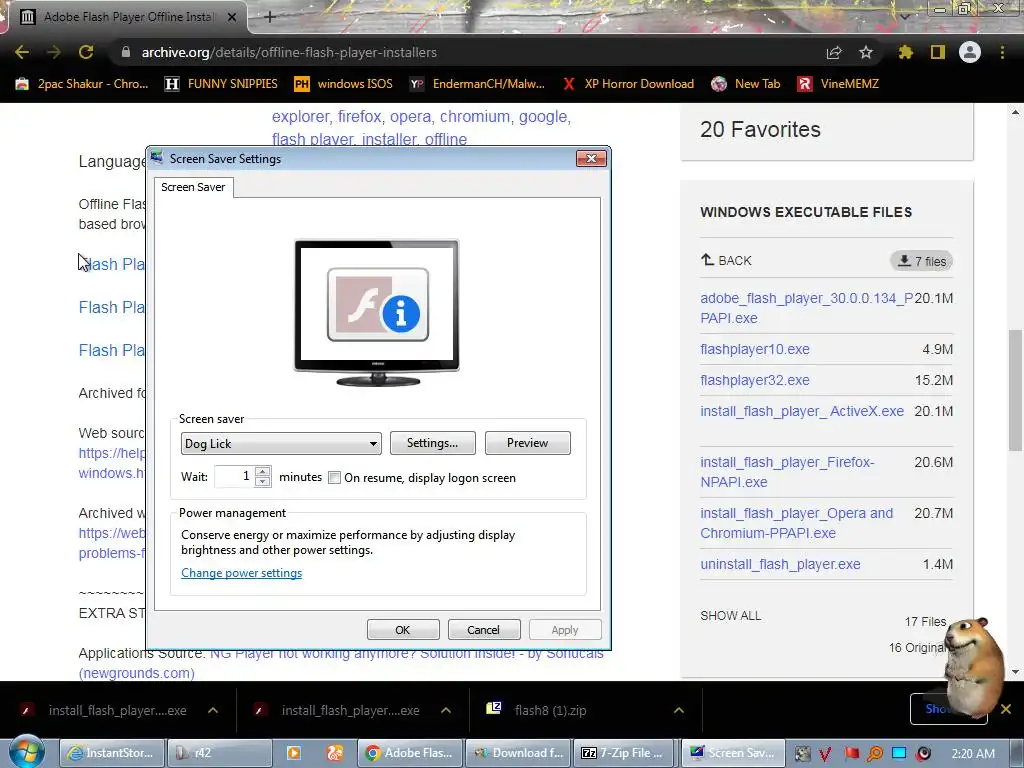Image resolution: width=1024 pixels, height=768 pixels.
Task: Increase wait minutes with up arrow
Action: coord(263,471)
